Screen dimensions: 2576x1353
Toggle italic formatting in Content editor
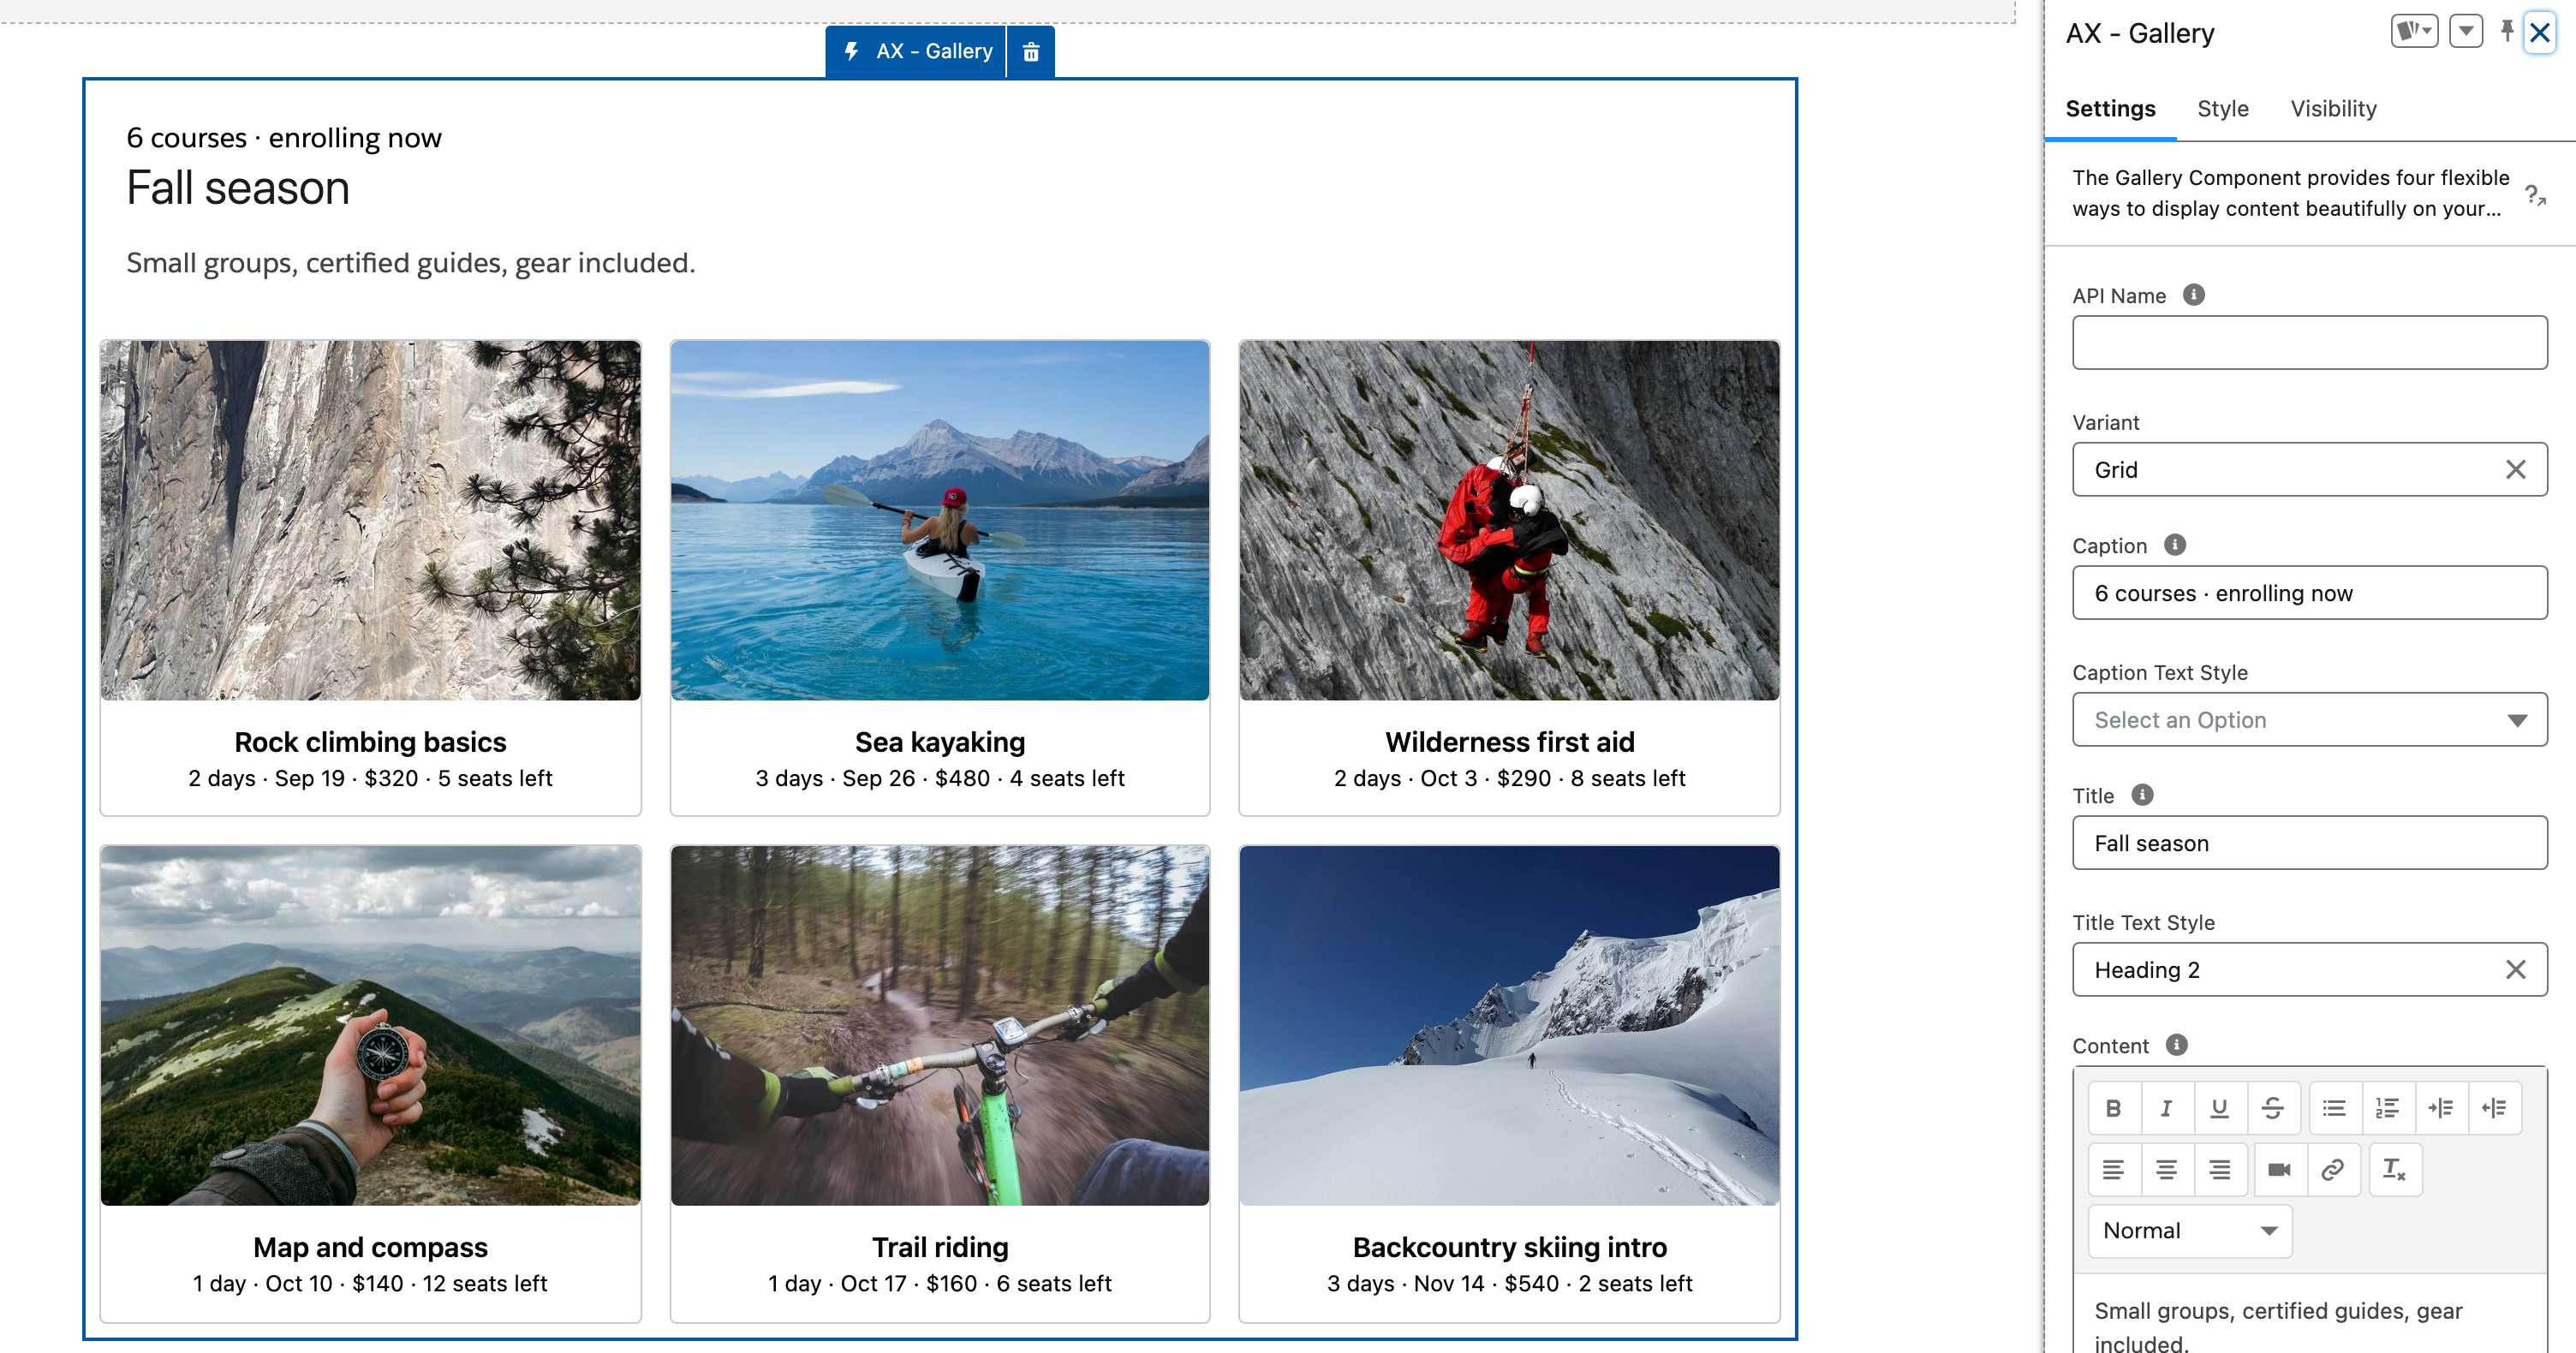(x=2167, y=1108)
